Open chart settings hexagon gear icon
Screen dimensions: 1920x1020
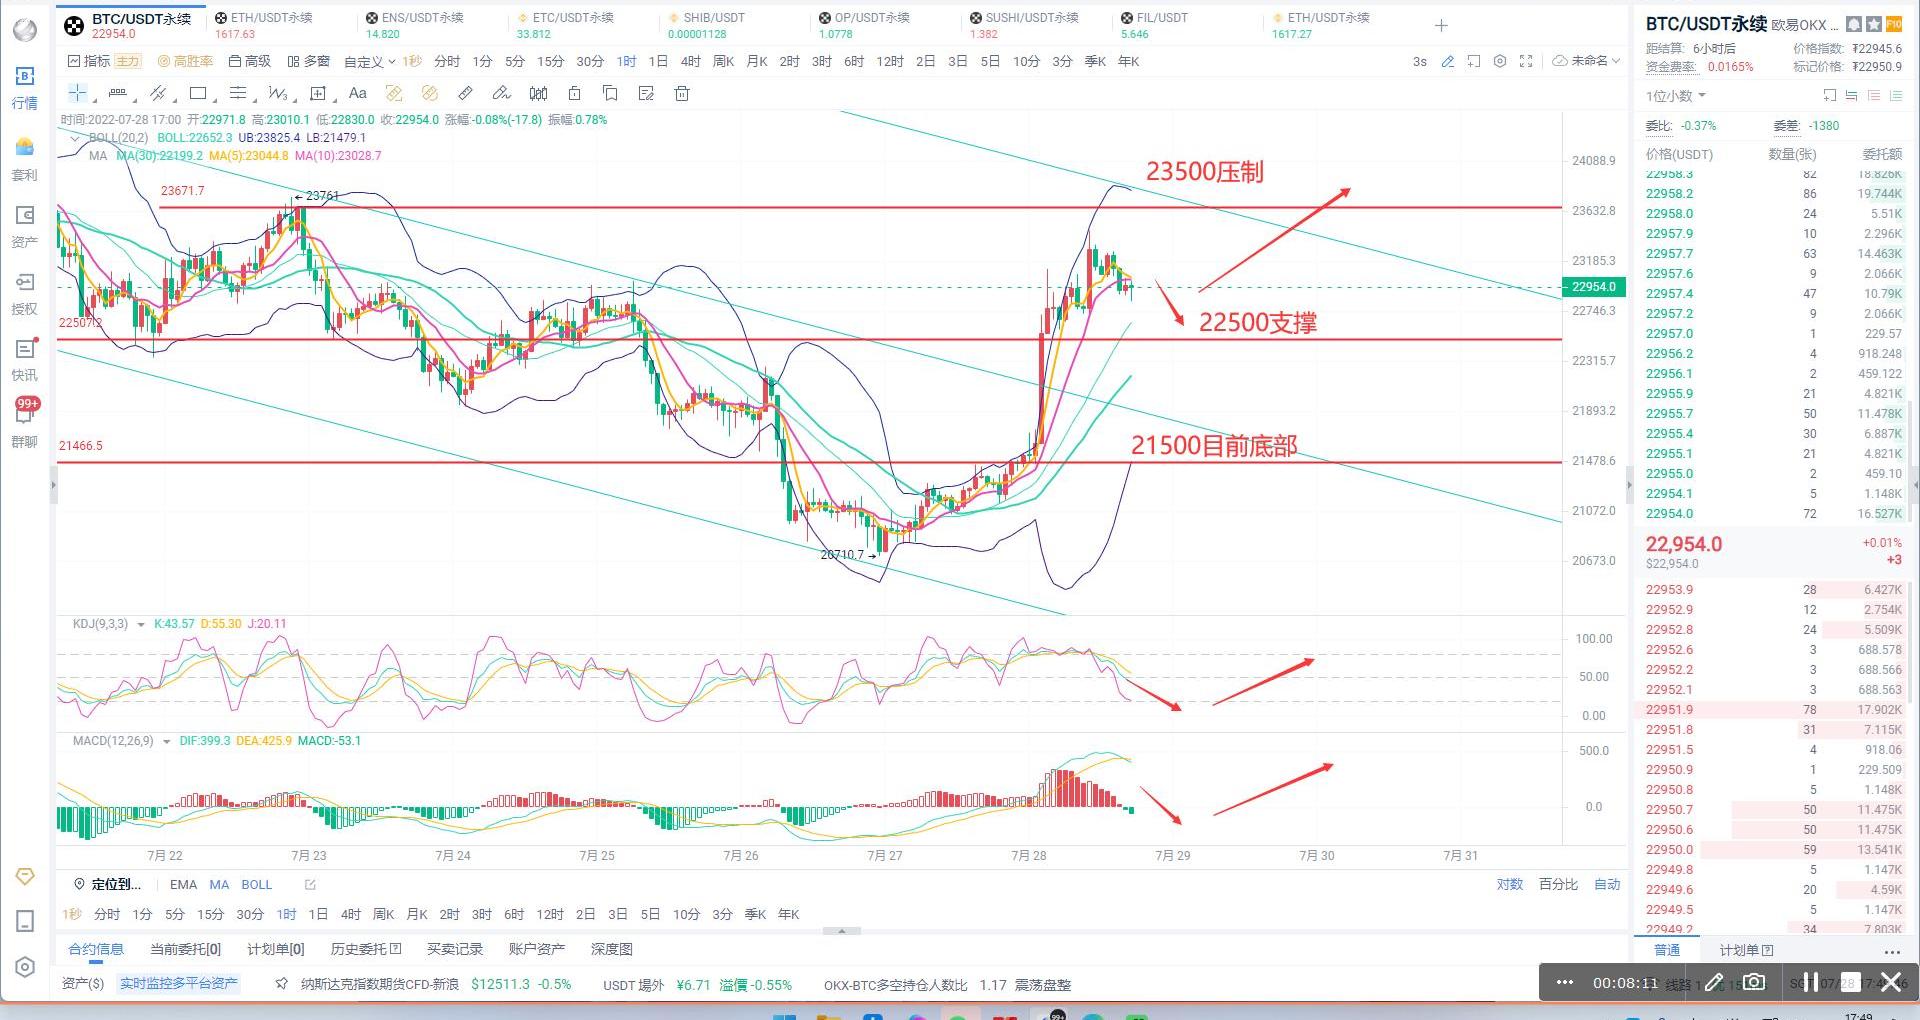(x=1499, y=61)
